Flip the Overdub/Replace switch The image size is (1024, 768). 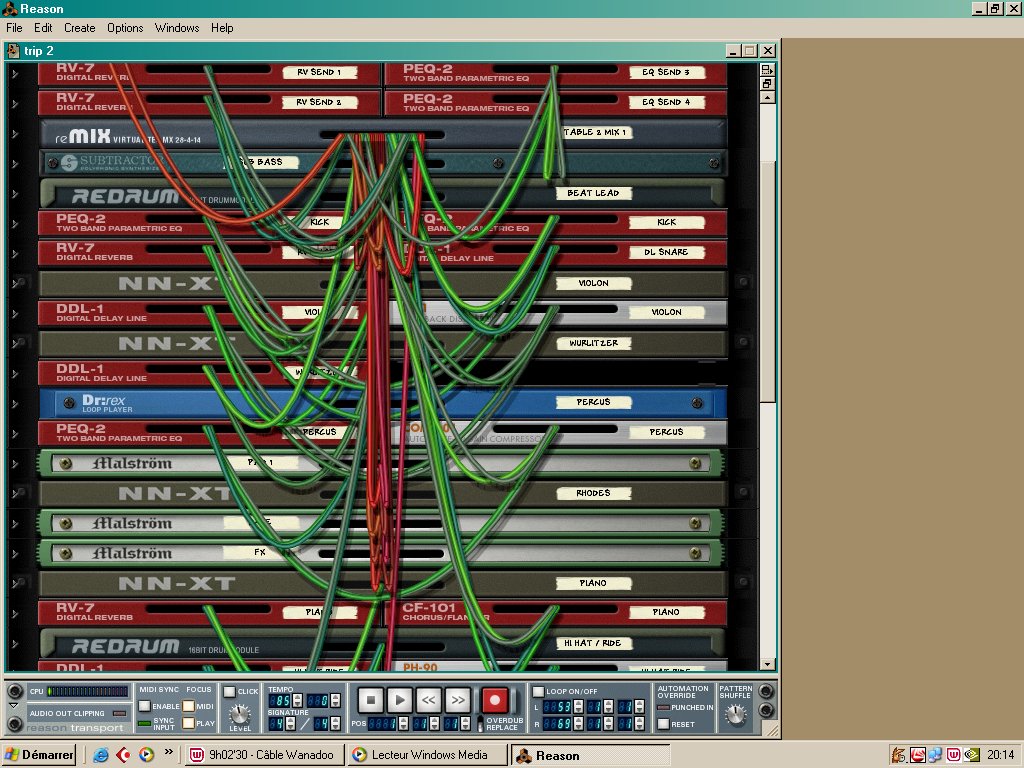tap(481, 723)
